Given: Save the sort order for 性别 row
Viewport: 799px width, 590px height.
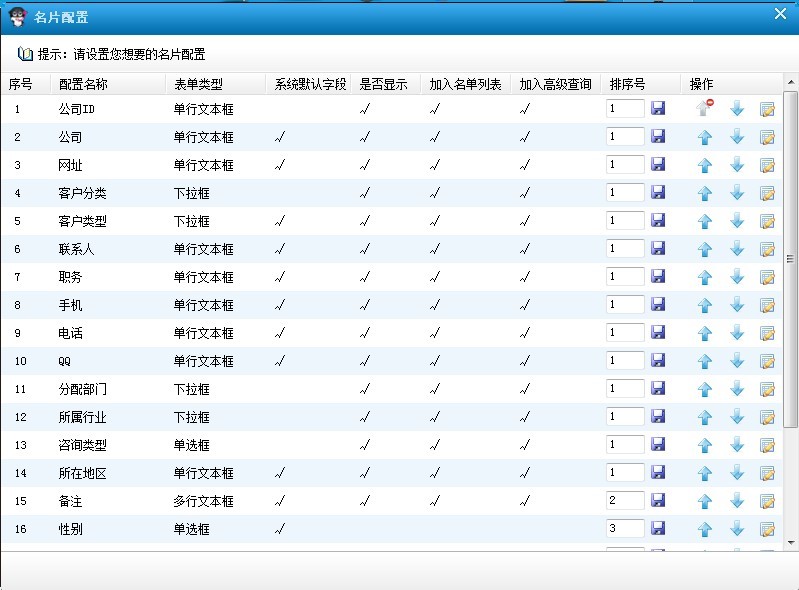Looking at the screenshot, I should [x=658, y=528].
